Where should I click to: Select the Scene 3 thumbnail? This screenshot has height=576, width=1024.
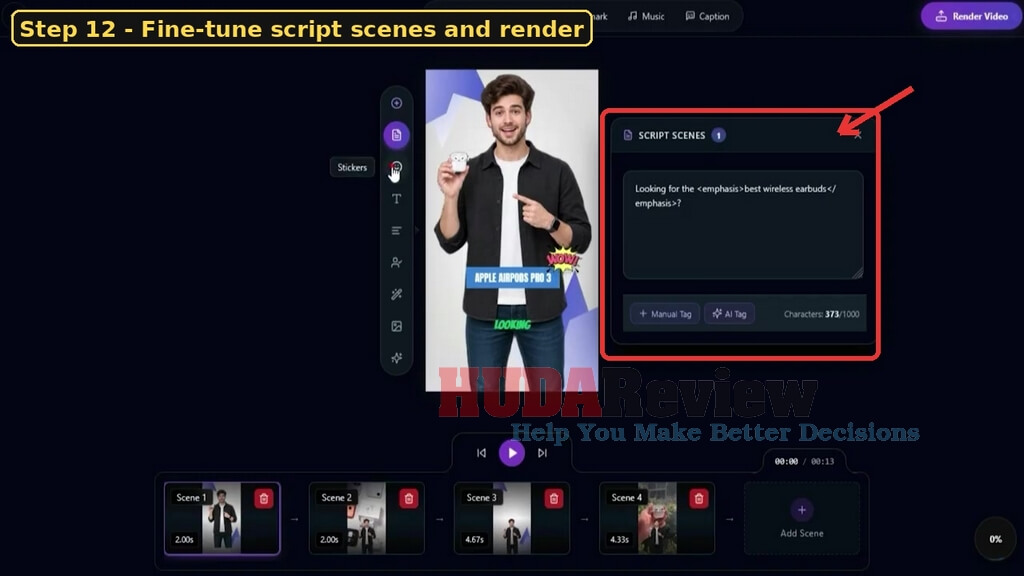pos(512,519)
